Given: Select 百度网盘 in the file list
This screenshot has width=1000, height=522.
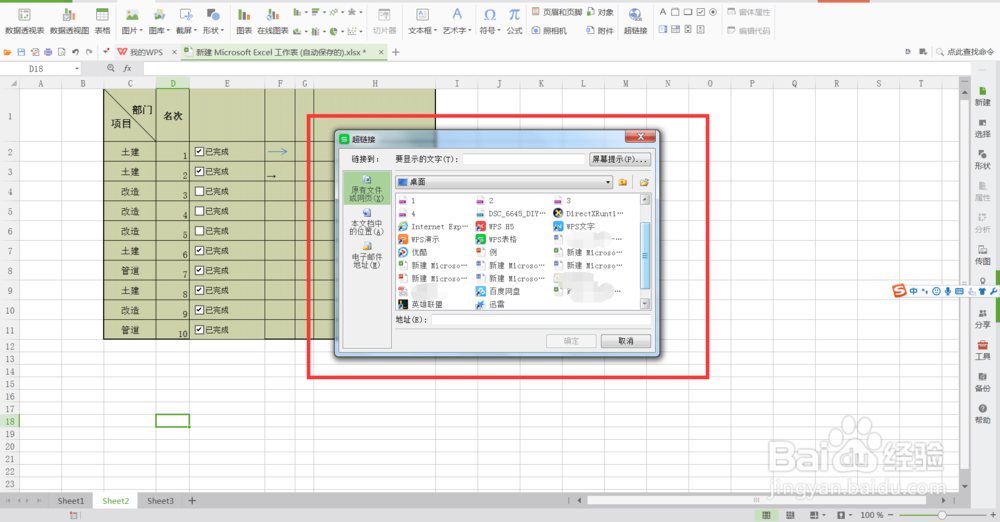Looking at the screenshot, I should click(x=498, y=291).
